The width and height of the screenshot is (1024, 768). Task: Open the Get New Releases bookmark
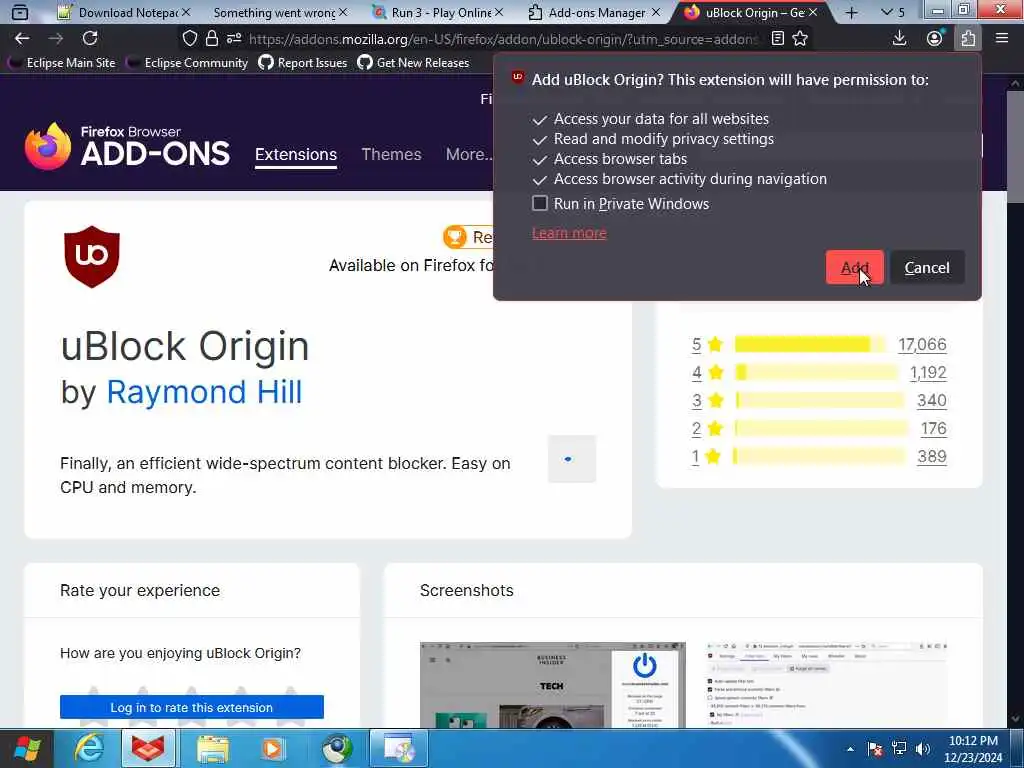coord(414,63)
